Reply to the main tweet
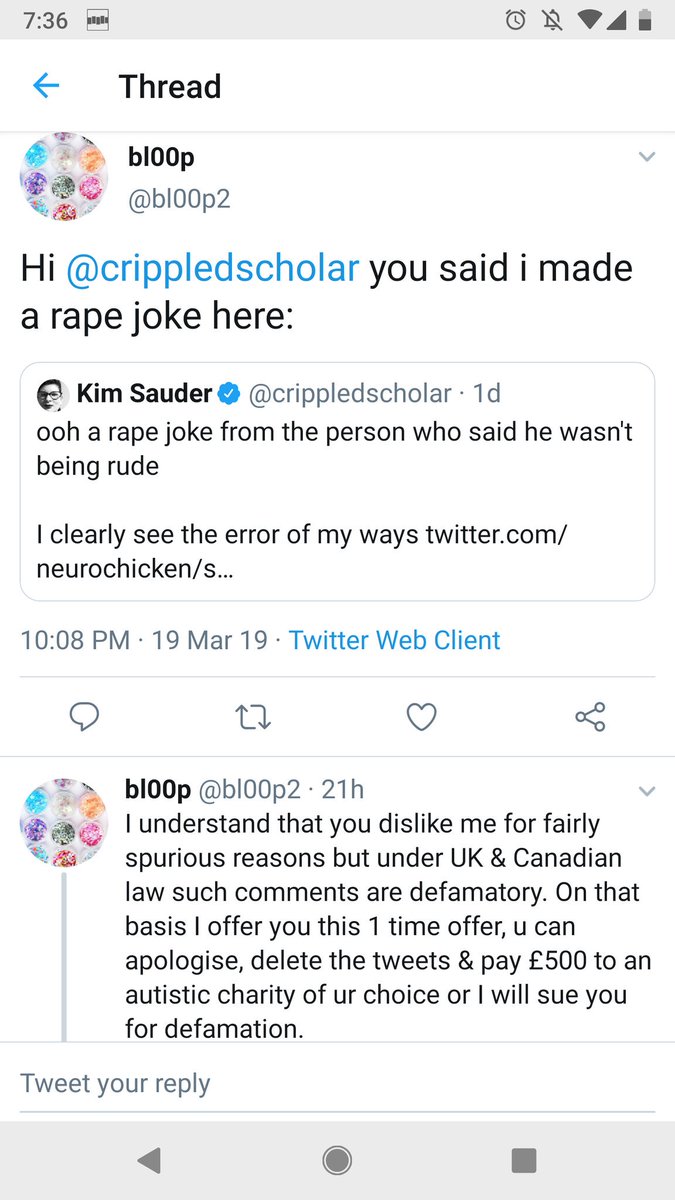Viewport: 675px width, 1200px height. pyautogui.click(x=84, y=716)
